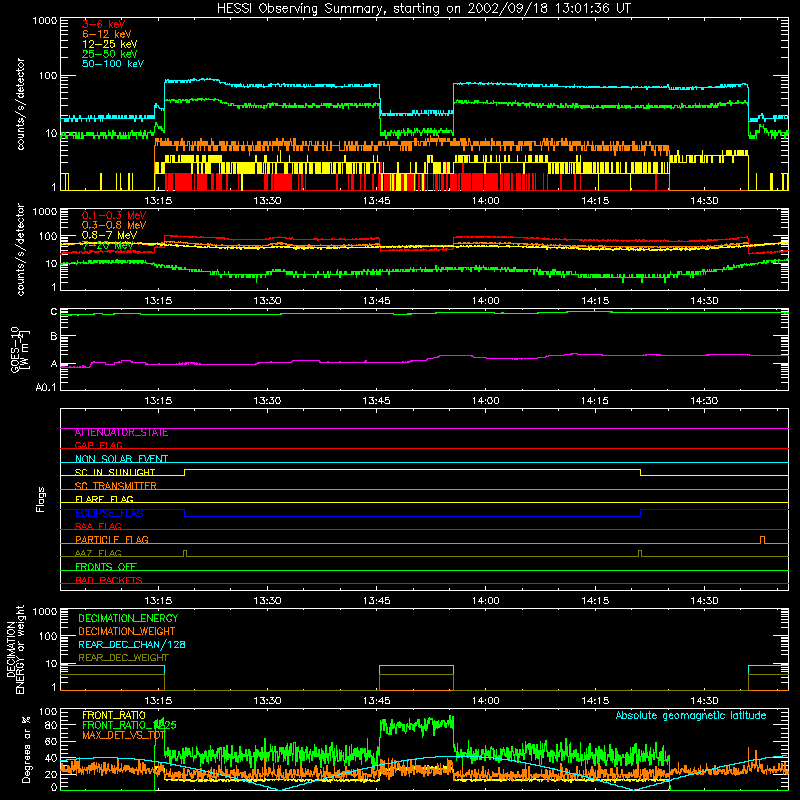The image size is (800, 800).
Task: Click the 13:15 tick label under keV panel
Action: coord(158,201)
